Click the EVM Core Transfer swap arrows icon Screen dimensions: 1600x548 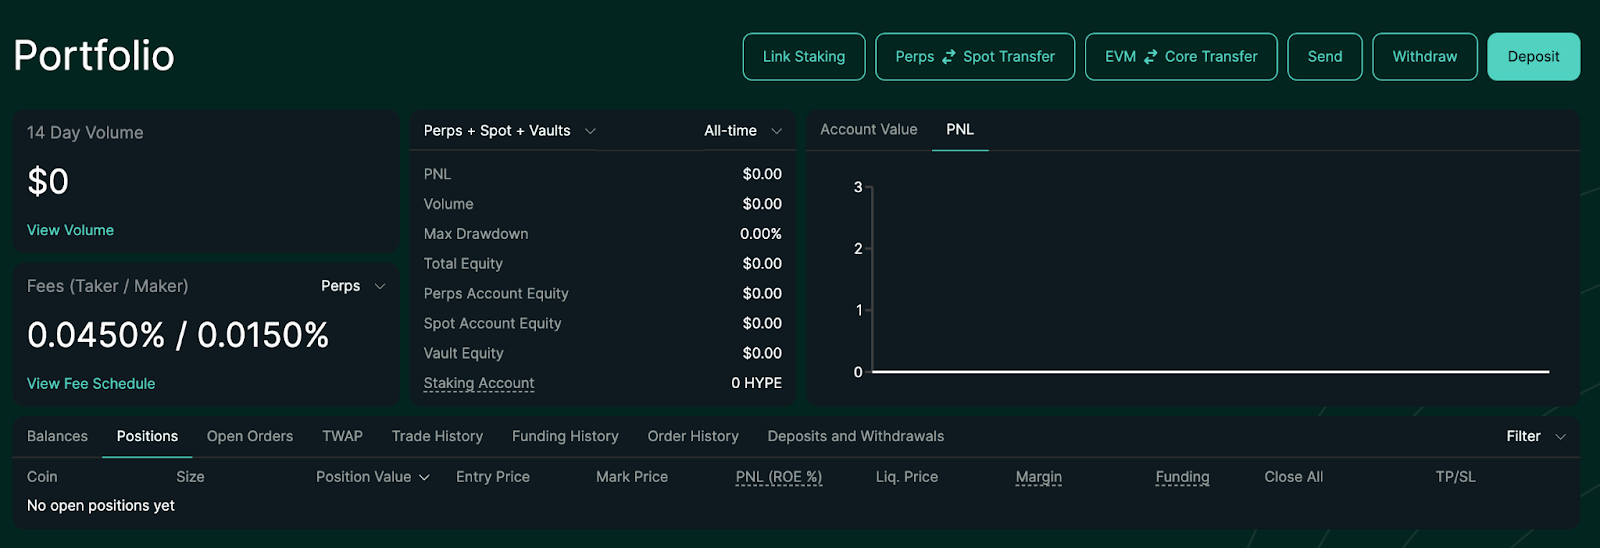pos(1150,57)
